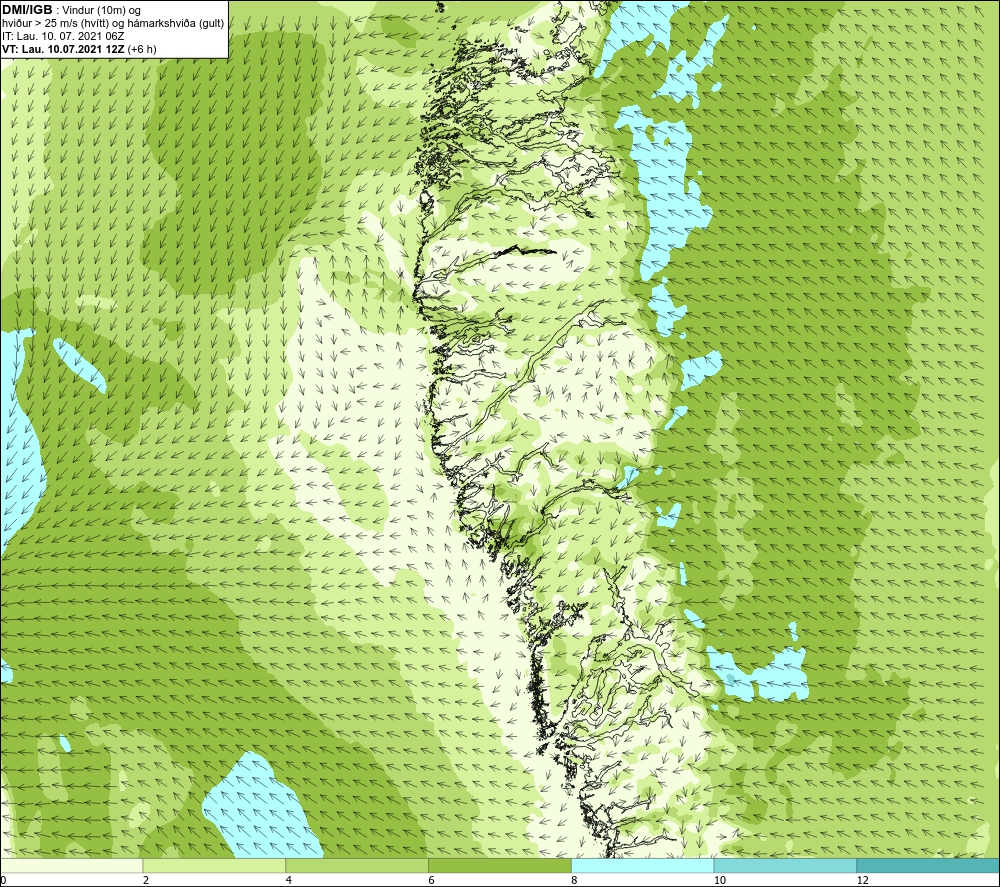Click the 4–6 m/s green color bar segment

(x=357, y=865)
